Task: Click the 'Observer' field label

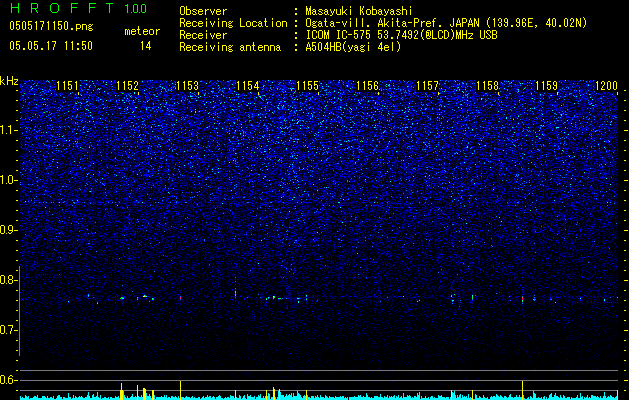Action: [x=203, y=11]
